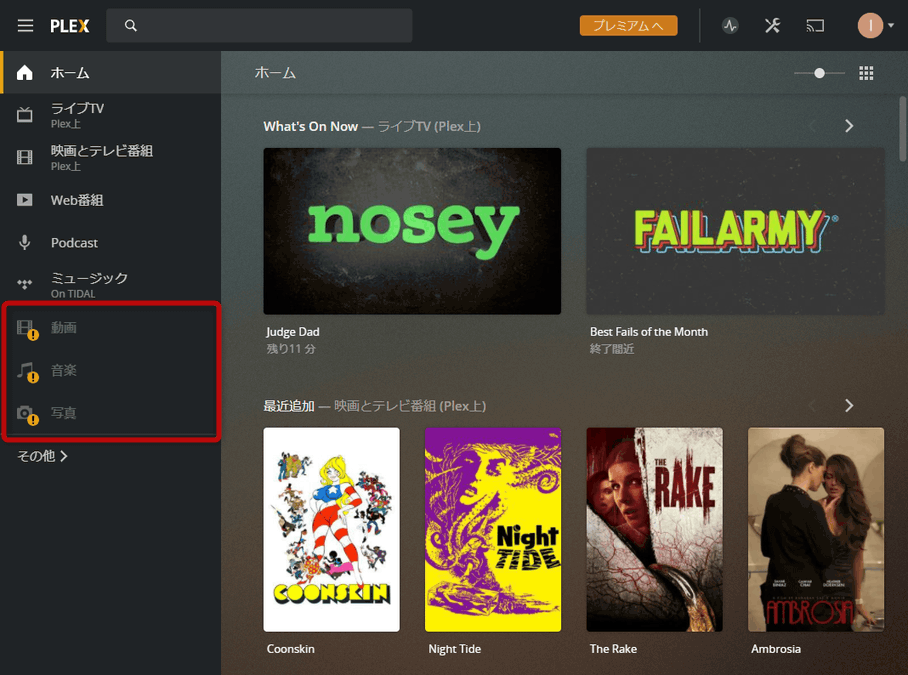Viewport: 908px width, 675px height.
Task: Open The Rake poster
Action: [654, 530]
